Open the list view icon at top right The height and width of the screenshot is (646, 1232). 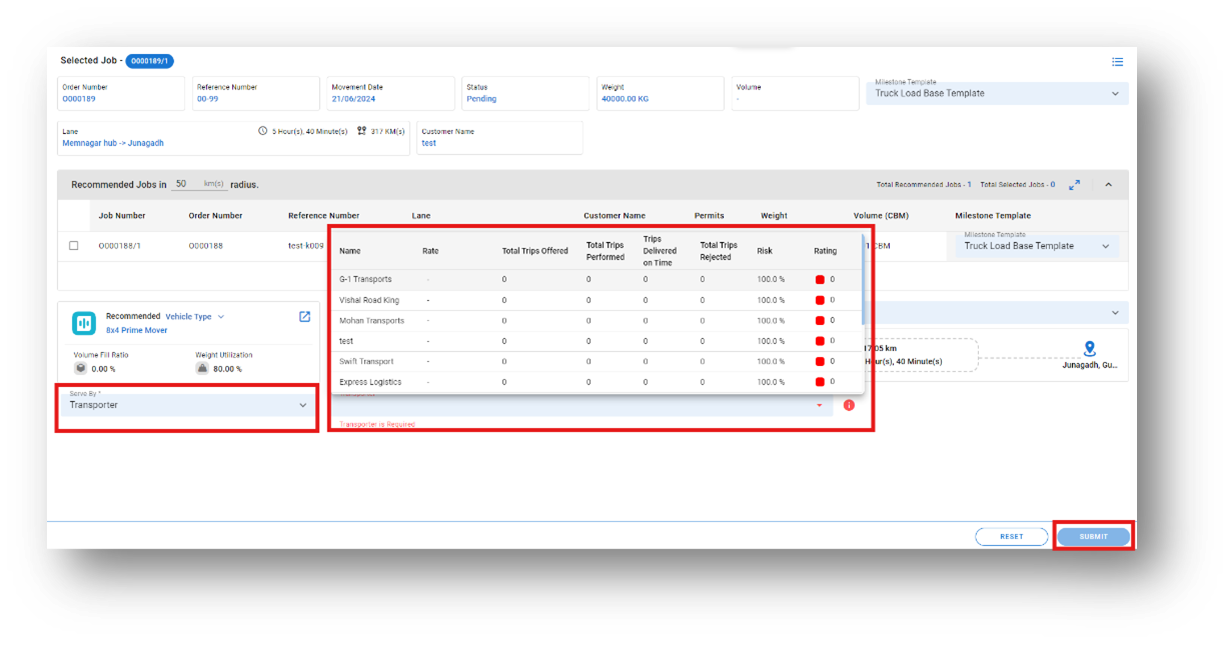tap(1117, 62)
